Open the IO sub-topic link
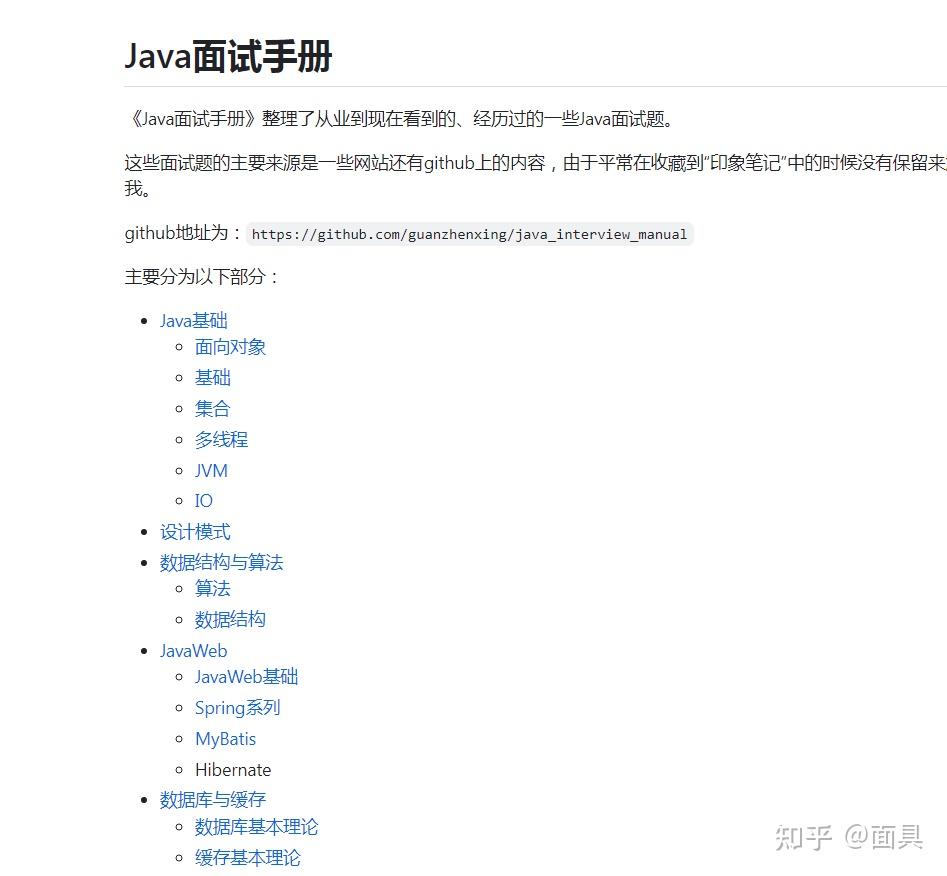 click(203, 500)
